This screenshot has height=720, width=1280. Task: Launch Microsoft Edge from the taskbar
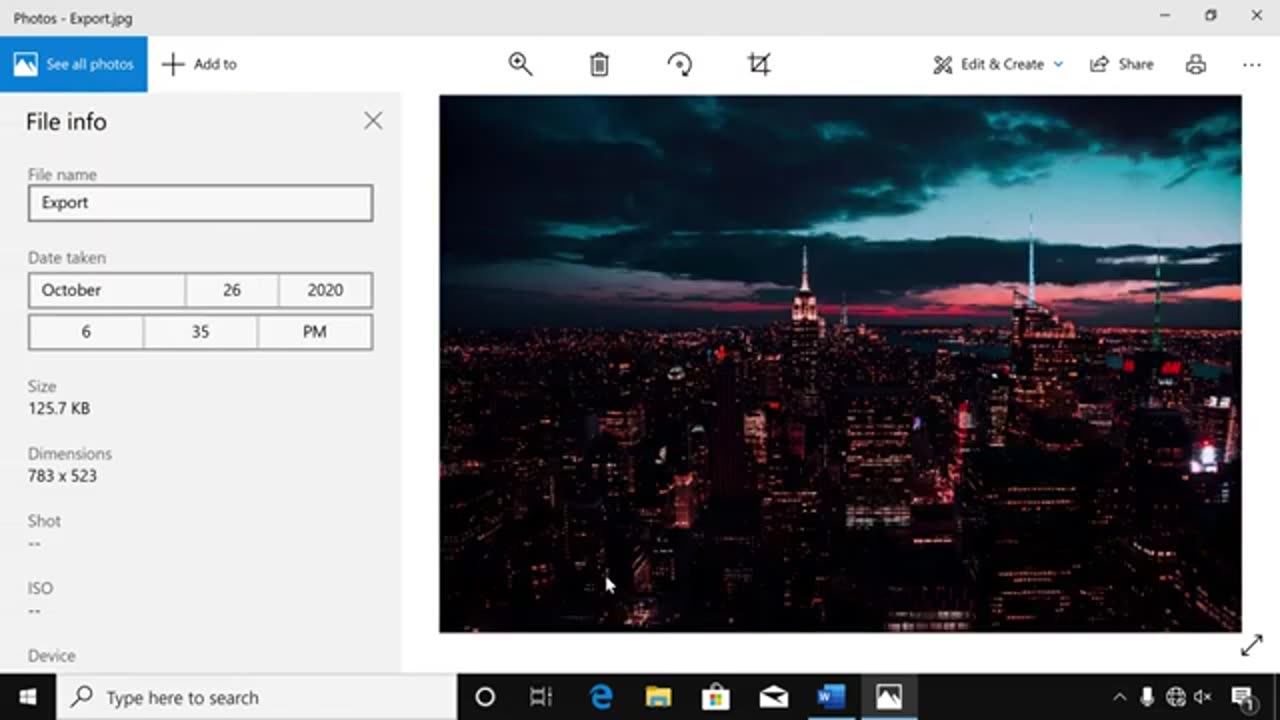point(601,697)
